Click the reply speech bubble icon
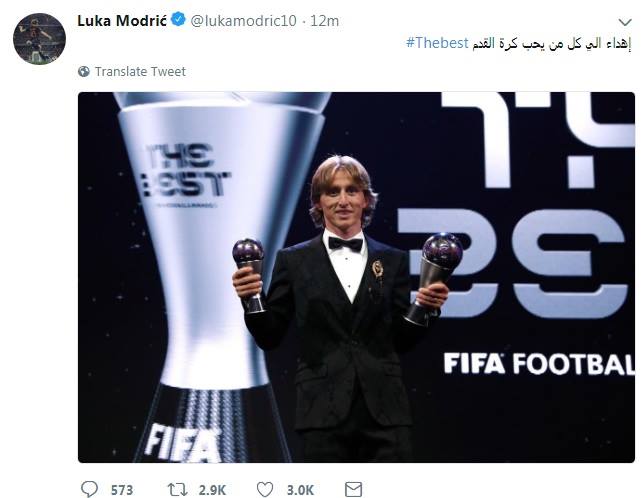Viewport: 643px width, 498px height. (x=90, y=488)
